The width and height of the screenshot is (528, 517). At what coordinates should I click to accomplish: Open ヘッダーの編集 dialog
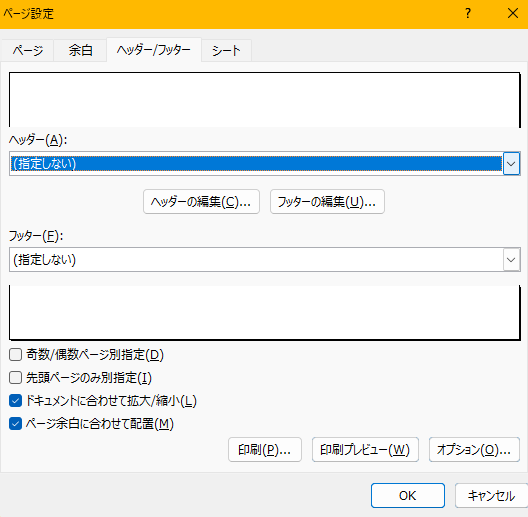pyautogui.click(x=201, y=202)
